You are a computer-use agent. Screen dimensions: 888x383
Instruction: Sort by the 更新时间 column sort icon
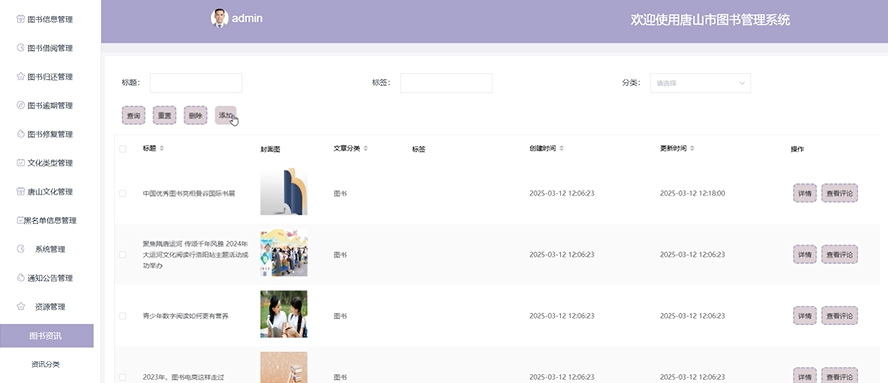692,148
